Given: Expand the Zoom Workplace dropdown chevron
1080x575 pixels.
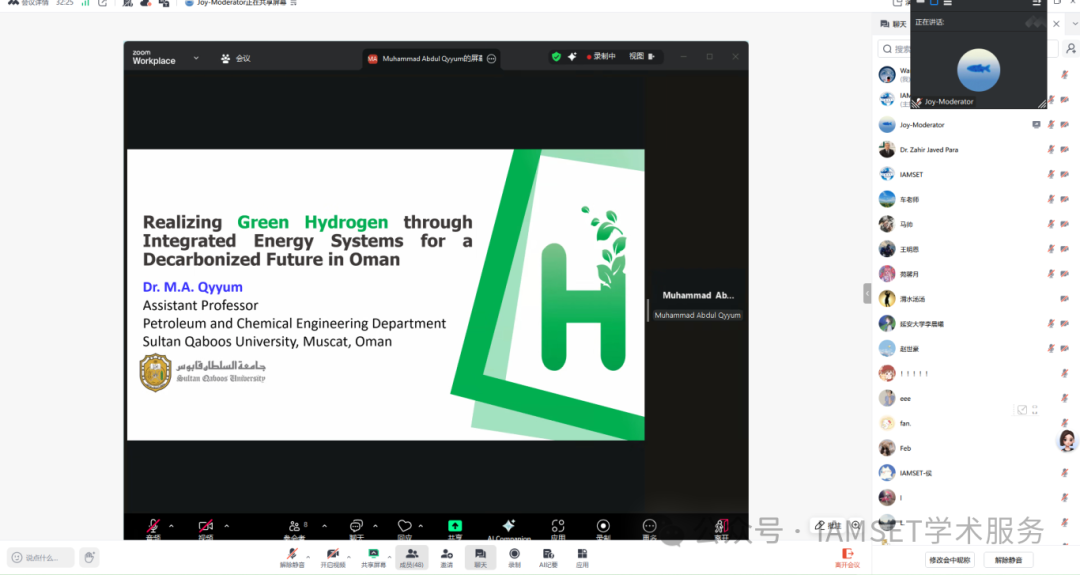Looking at the screenshot, I should pos(196,58).
